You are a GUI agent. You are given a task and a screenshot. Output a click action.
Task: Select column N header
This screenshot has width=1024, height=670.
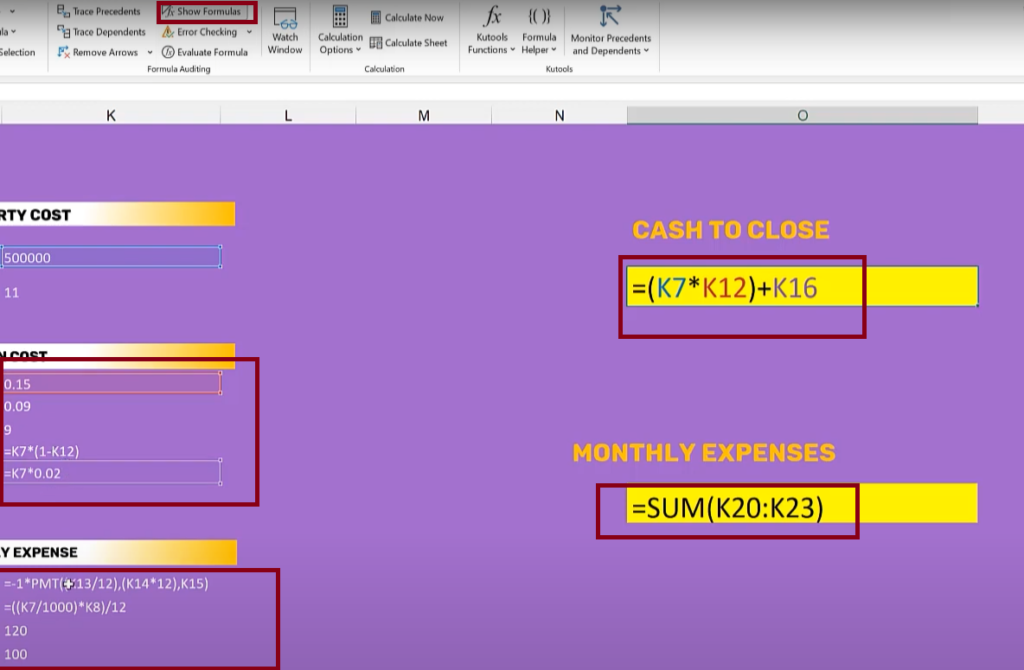point(559,116)
